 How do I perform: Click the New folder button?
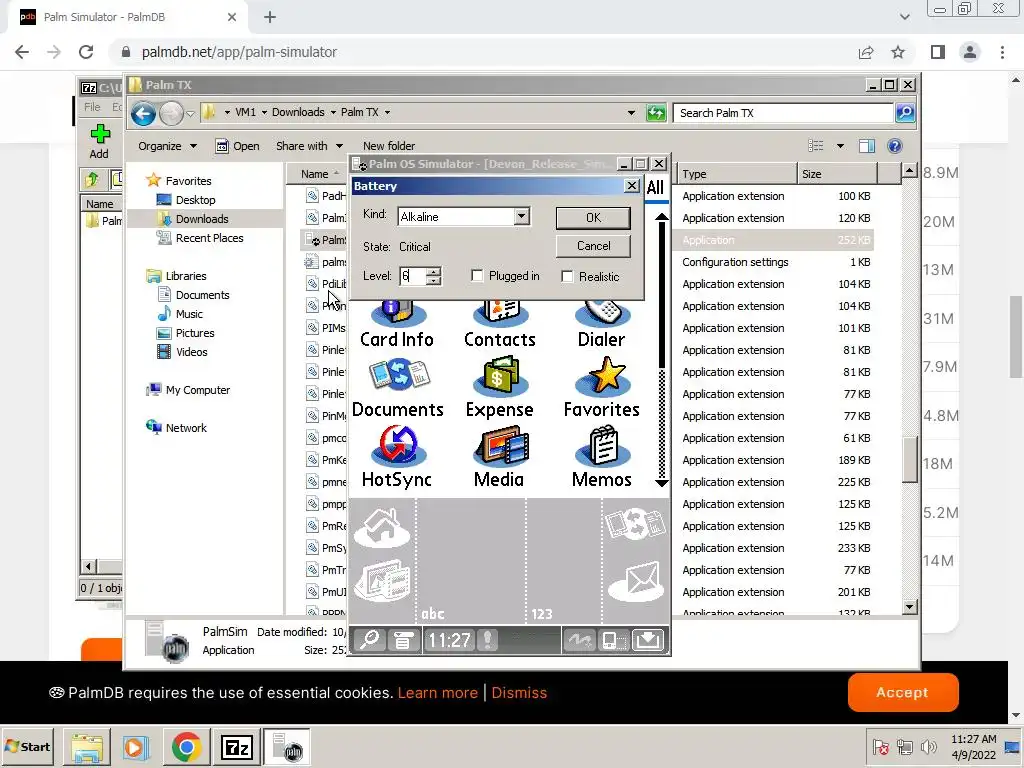tap(389, 146)
